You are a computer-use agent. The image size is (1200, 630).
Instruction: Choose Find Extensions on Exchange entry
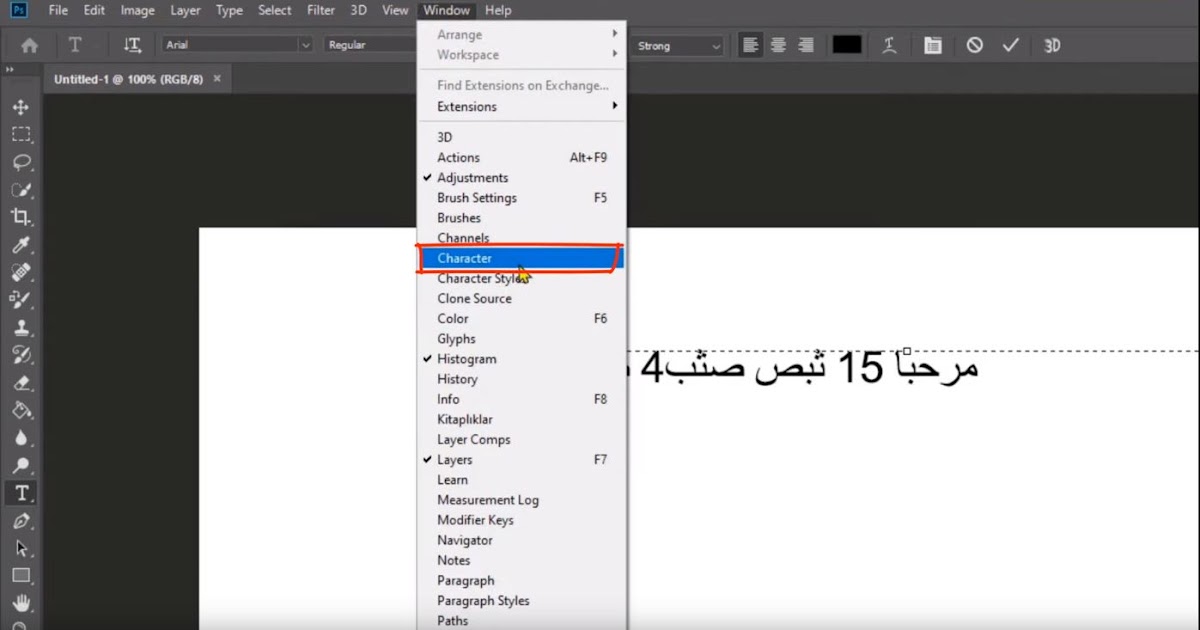point(522,86)
